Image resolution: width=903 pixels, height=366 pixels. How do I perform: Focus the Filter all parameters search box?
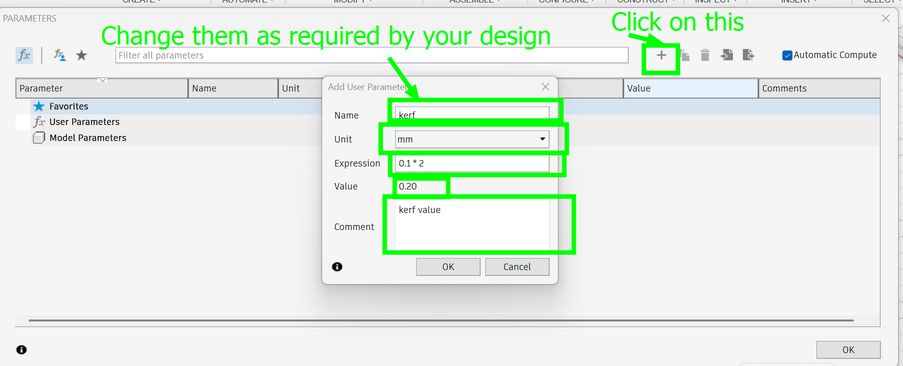371,55
